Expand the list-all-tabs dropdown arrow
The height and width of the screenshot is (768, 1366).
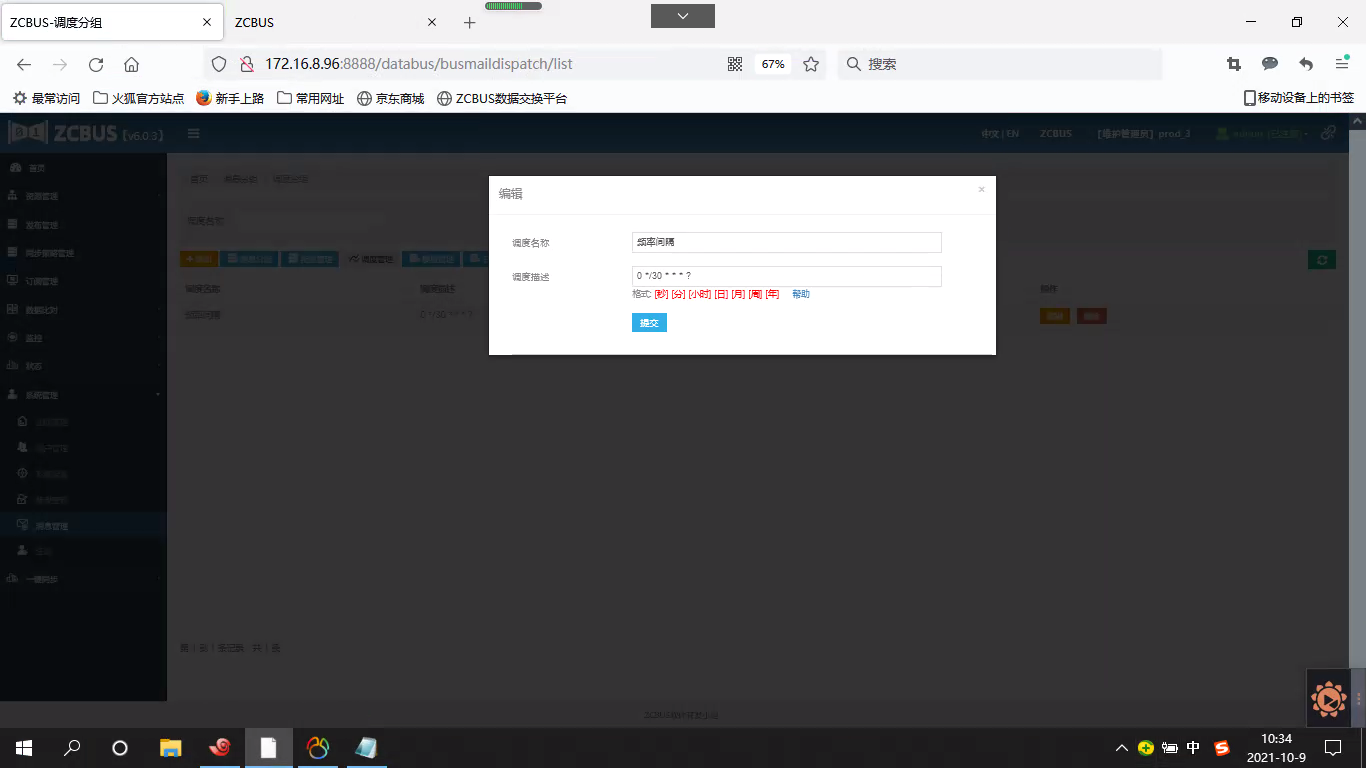(x=682, y=16)
